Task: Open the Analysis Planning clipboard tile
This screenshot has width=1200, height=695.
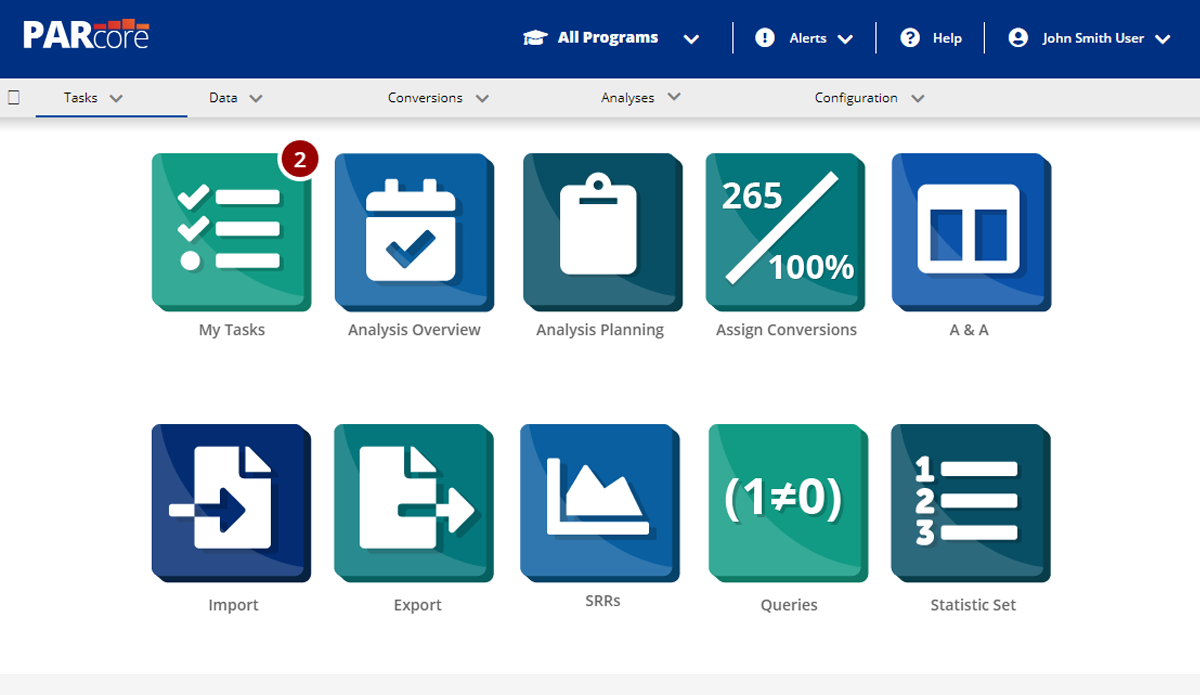Action: (601, 232)
